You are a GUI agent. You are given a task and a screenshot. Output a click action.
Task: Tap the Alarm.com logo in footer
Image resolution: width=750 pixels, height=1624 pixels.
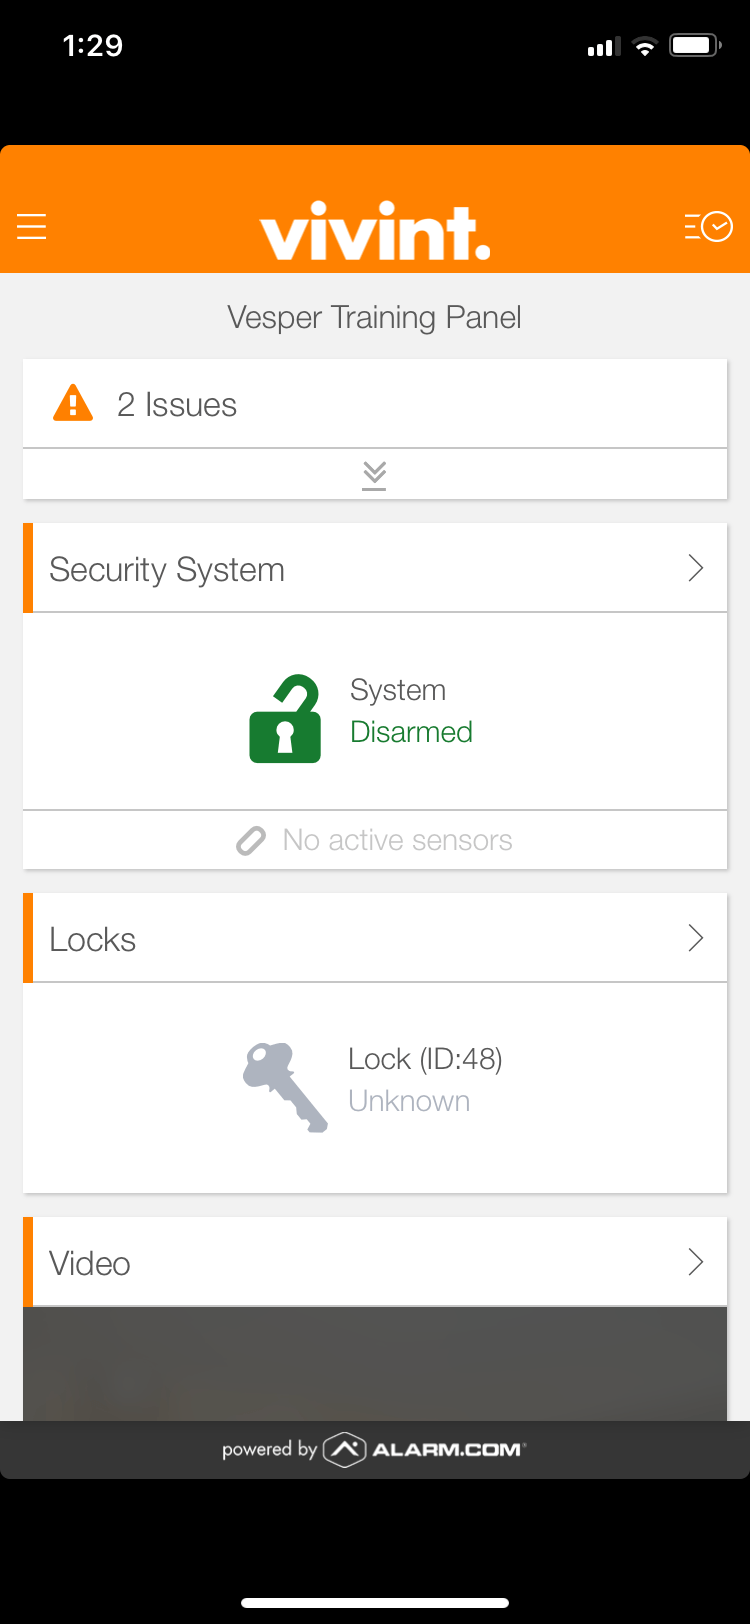425,1449
